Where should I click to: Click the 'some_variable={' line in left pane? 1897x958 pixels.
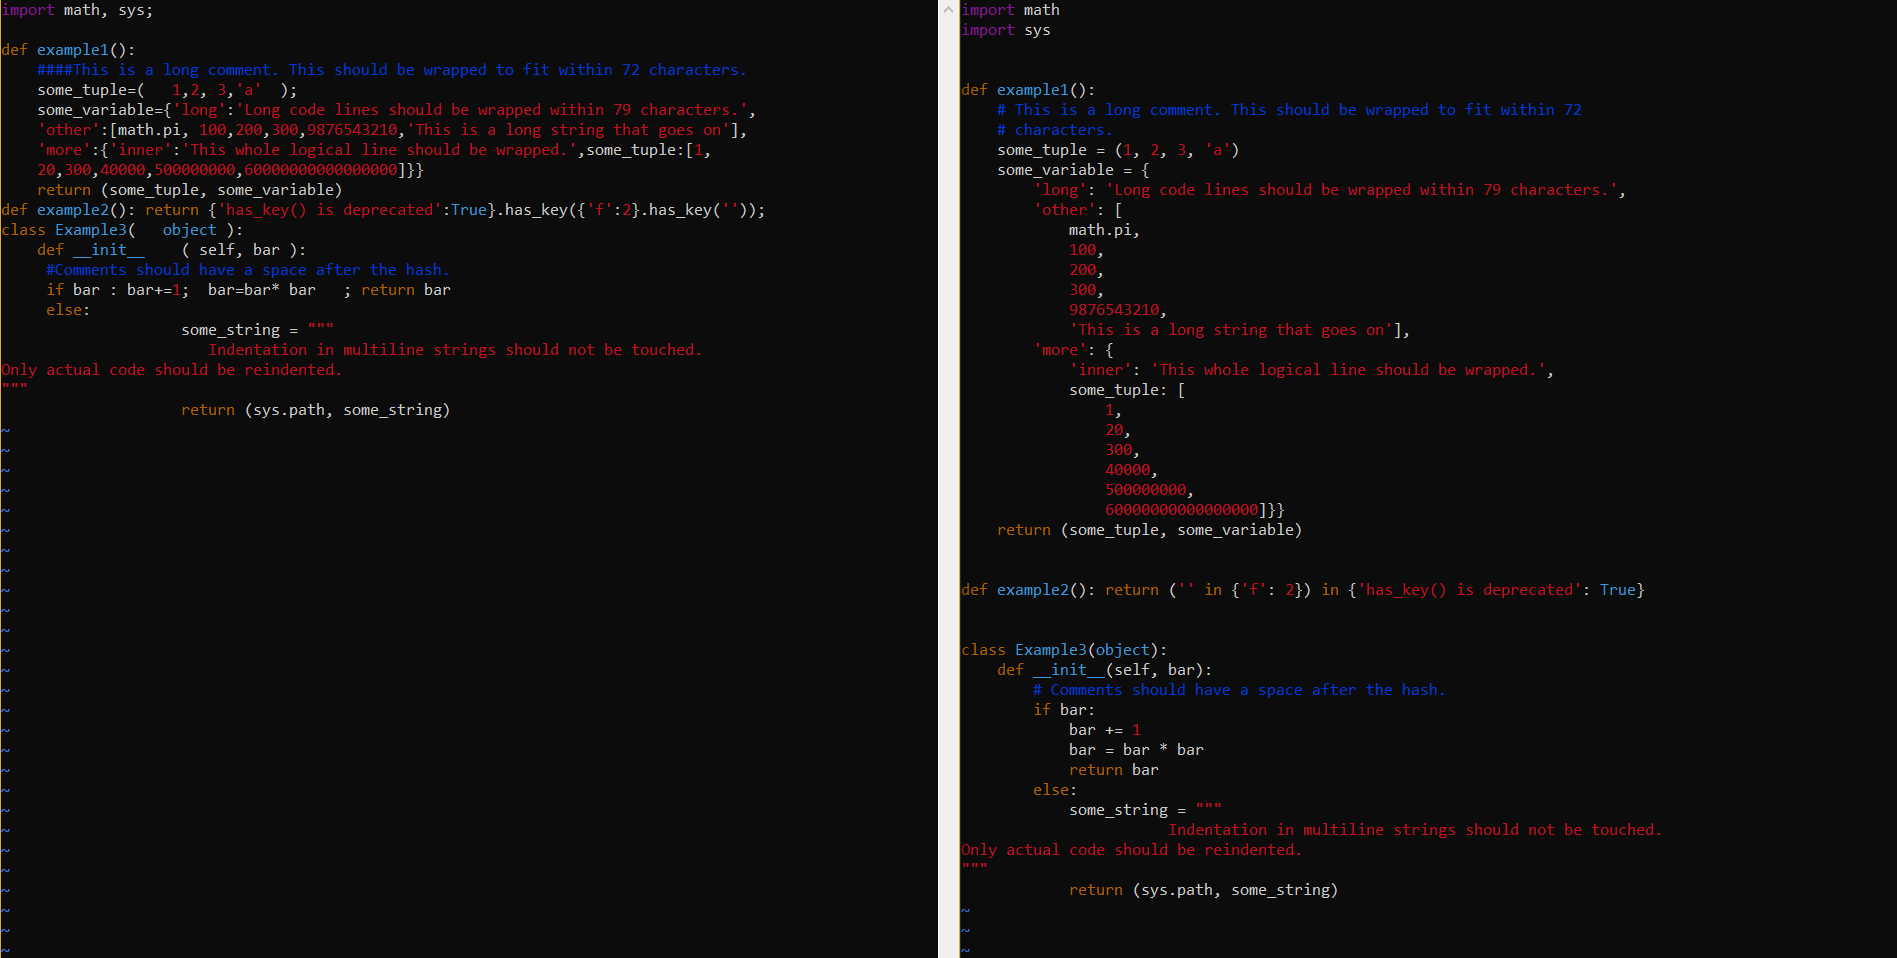coord(397,110)
